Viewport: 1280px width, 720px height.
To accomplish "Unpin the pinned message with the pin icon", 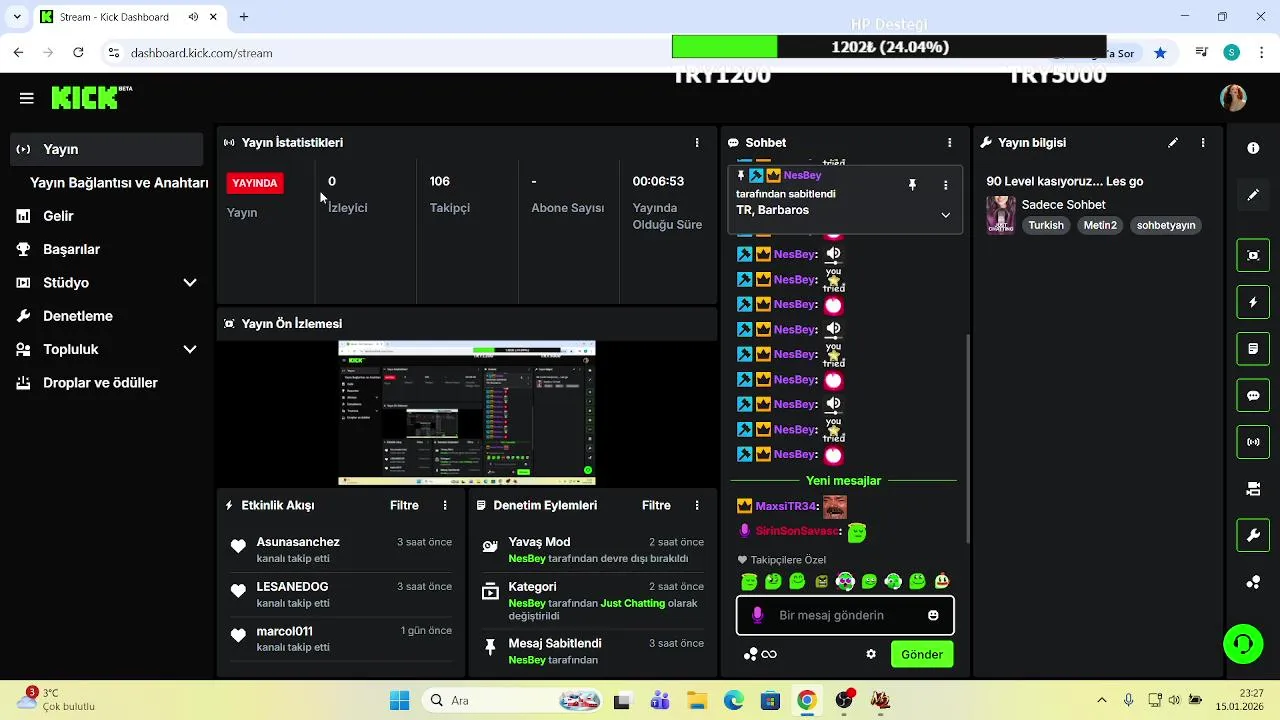I will (912, 185).
